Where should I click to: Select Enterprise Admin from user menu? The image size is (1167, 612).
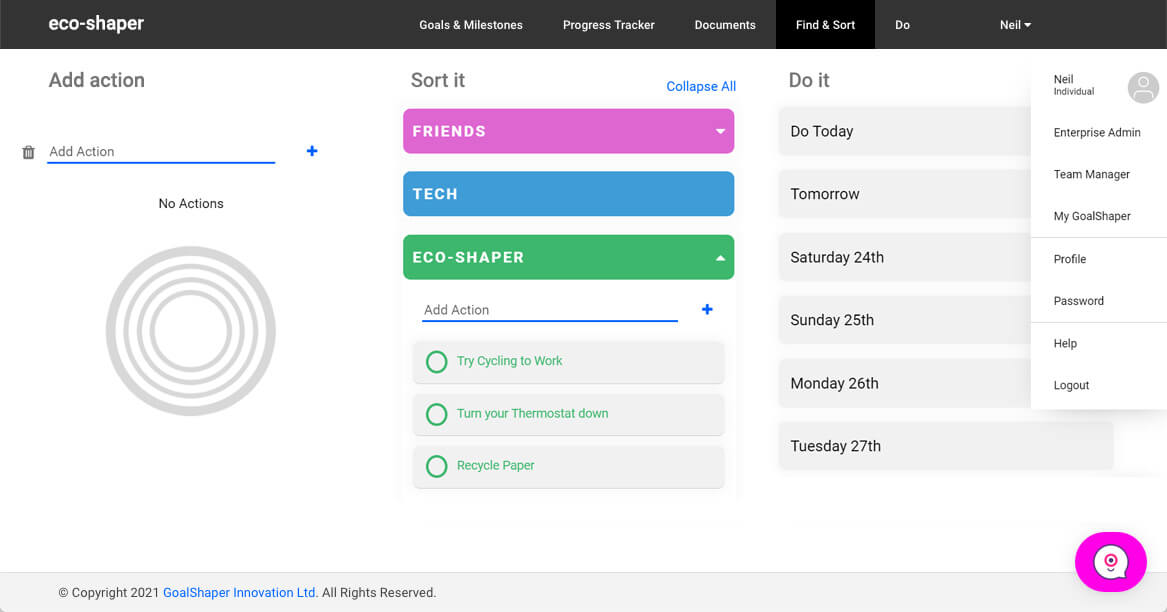(1096, 132)
